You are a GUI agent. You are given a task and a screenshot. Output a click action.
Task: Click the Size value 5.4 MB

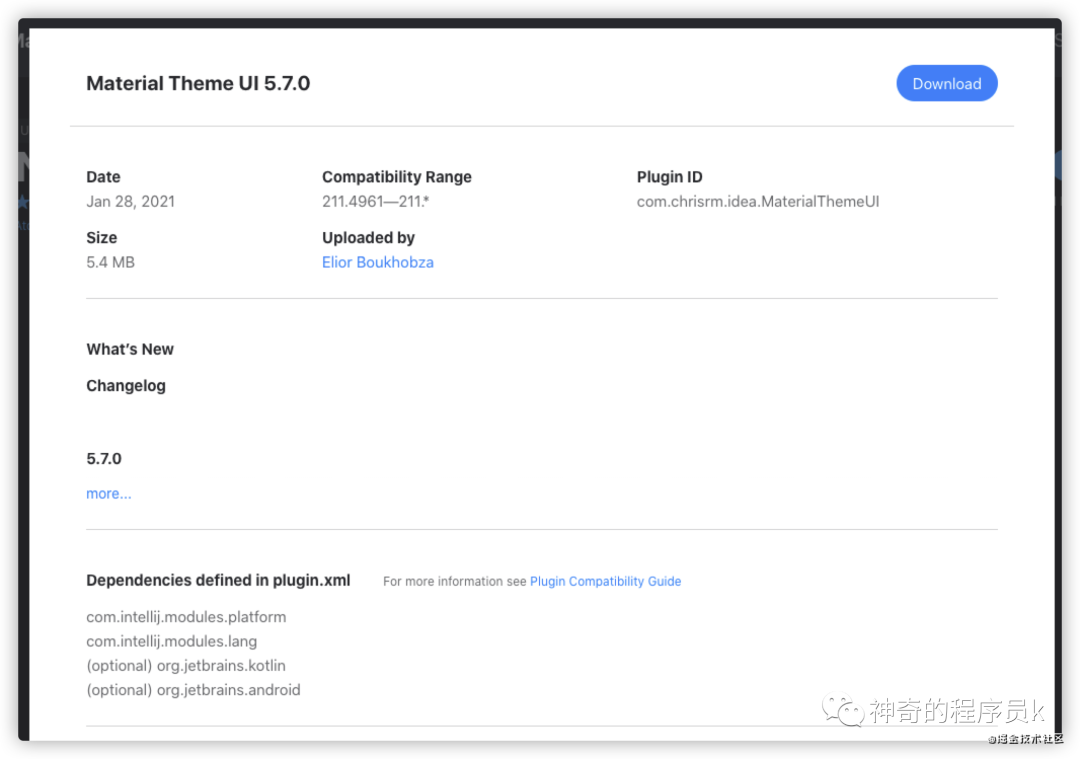pos(110,262)
